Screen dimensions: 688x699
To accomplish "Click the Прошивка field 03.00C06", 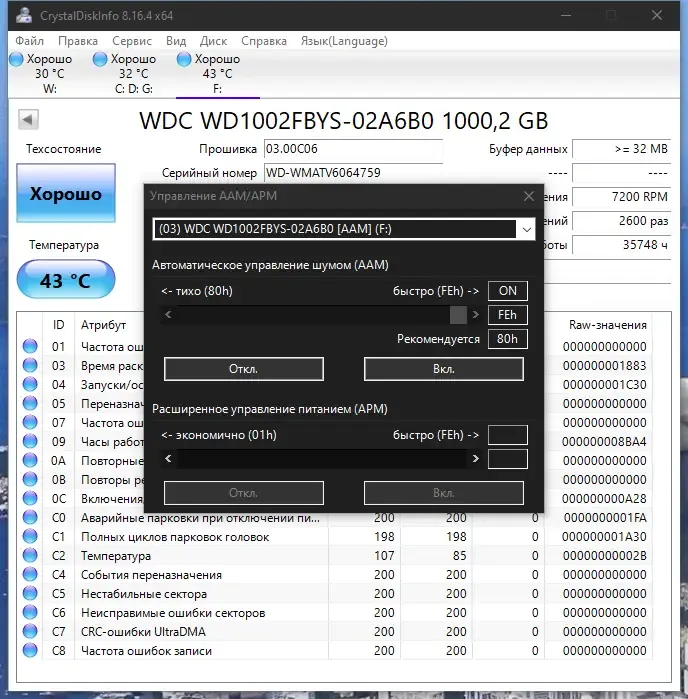I will (353, 149).
